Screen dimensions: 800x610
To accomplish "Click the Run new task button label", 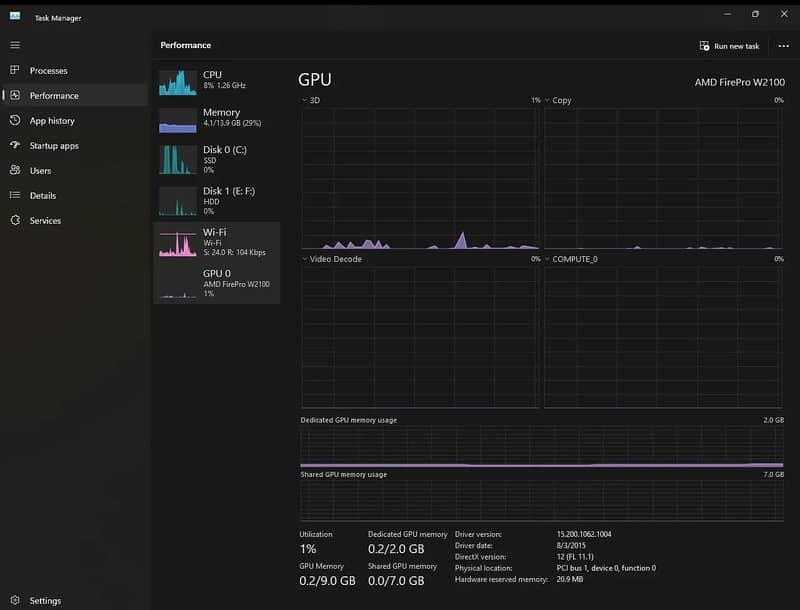I will 737,46.
